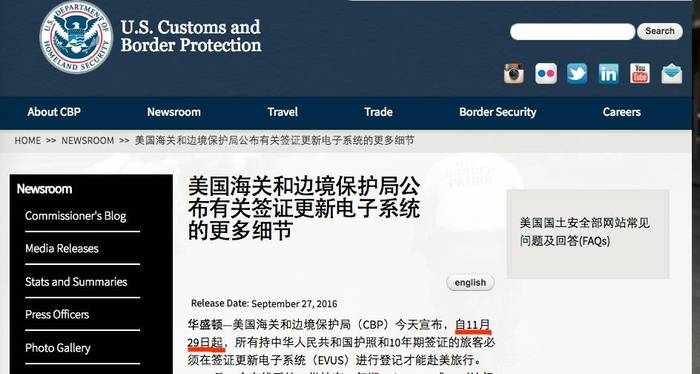Open the Flickr icon link
Viewport: 700px width, 374px height.
tap(546, 74)
